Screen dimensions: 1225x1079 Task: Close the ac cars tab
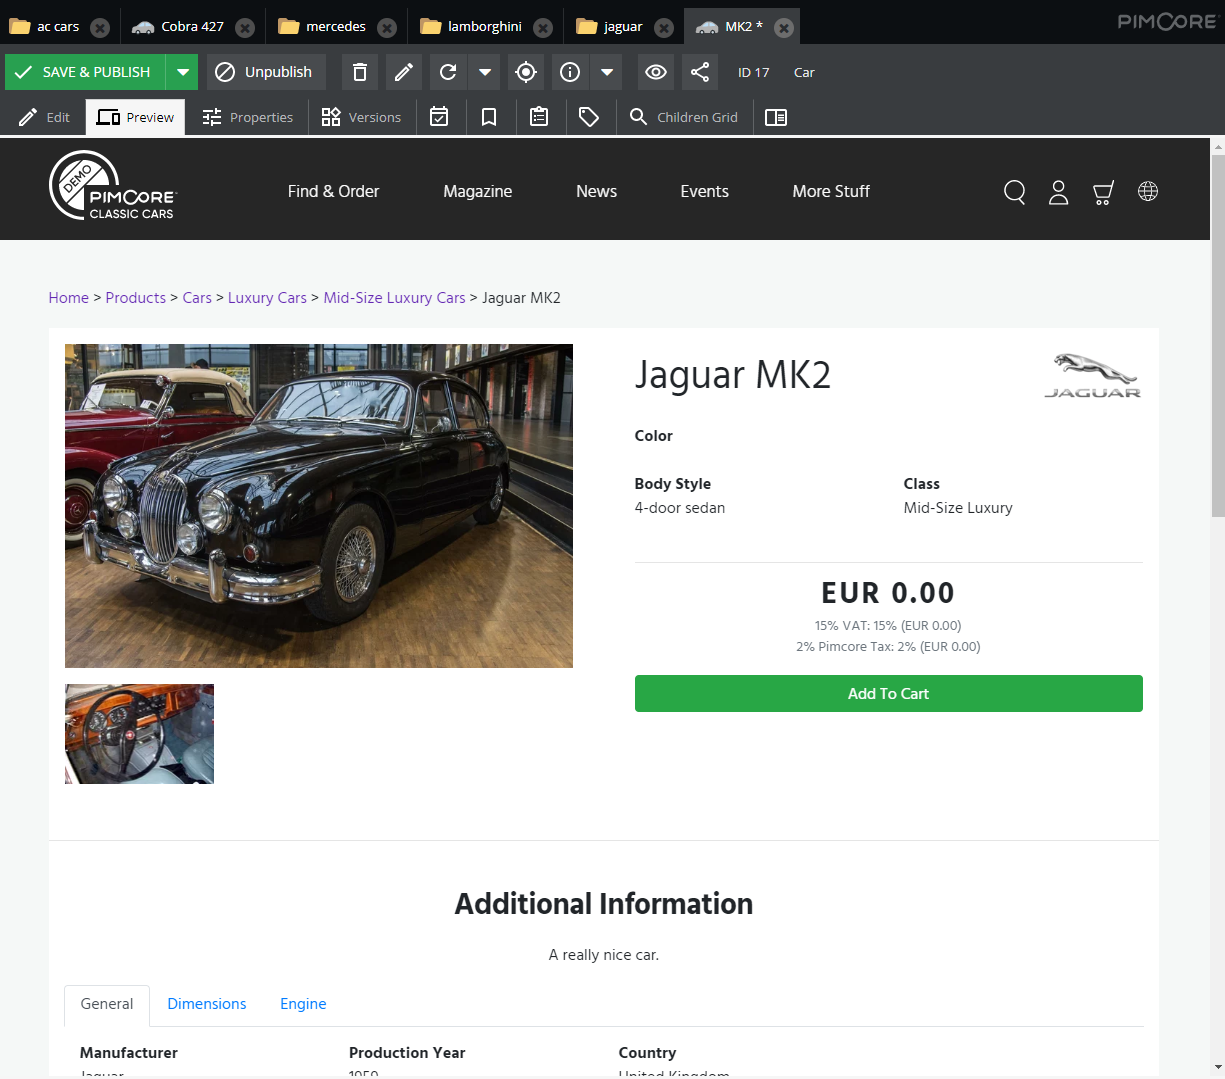click(x=100, y=28)
